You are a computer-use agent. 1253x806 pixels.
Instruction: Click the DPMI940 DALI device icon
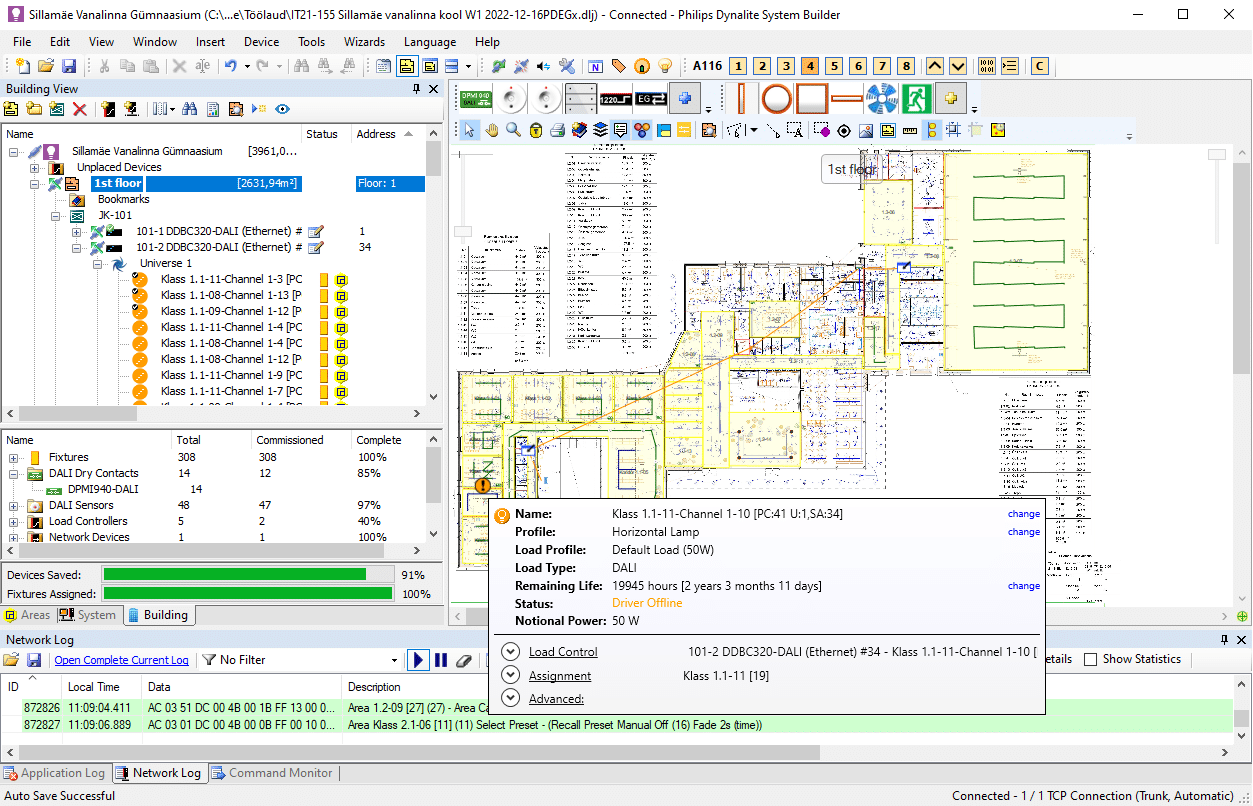[476, 98]
